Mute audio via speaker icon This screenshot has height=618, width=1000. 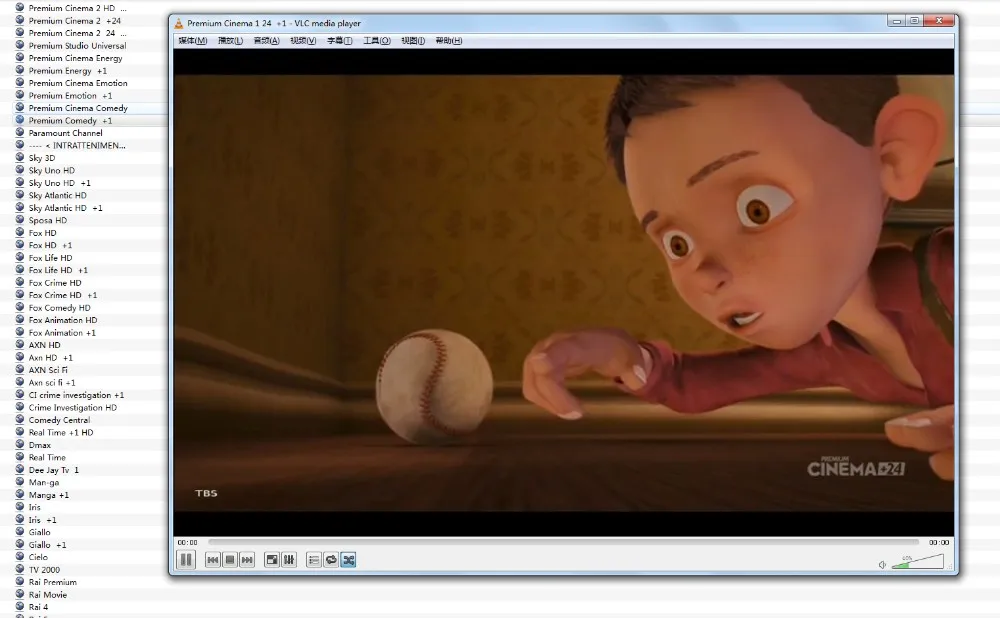pyautogui.click(x=883, y=564)
